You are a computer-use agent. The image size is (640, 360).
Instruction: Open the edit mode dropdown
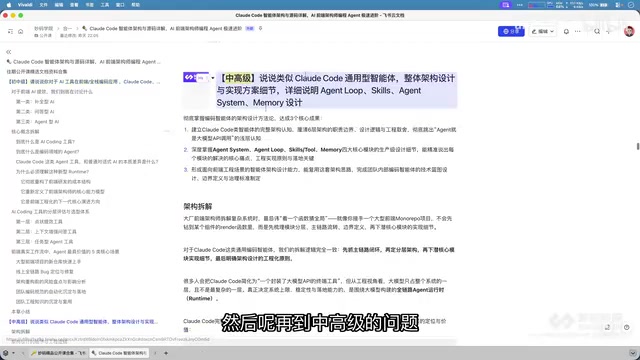[542, 31]
